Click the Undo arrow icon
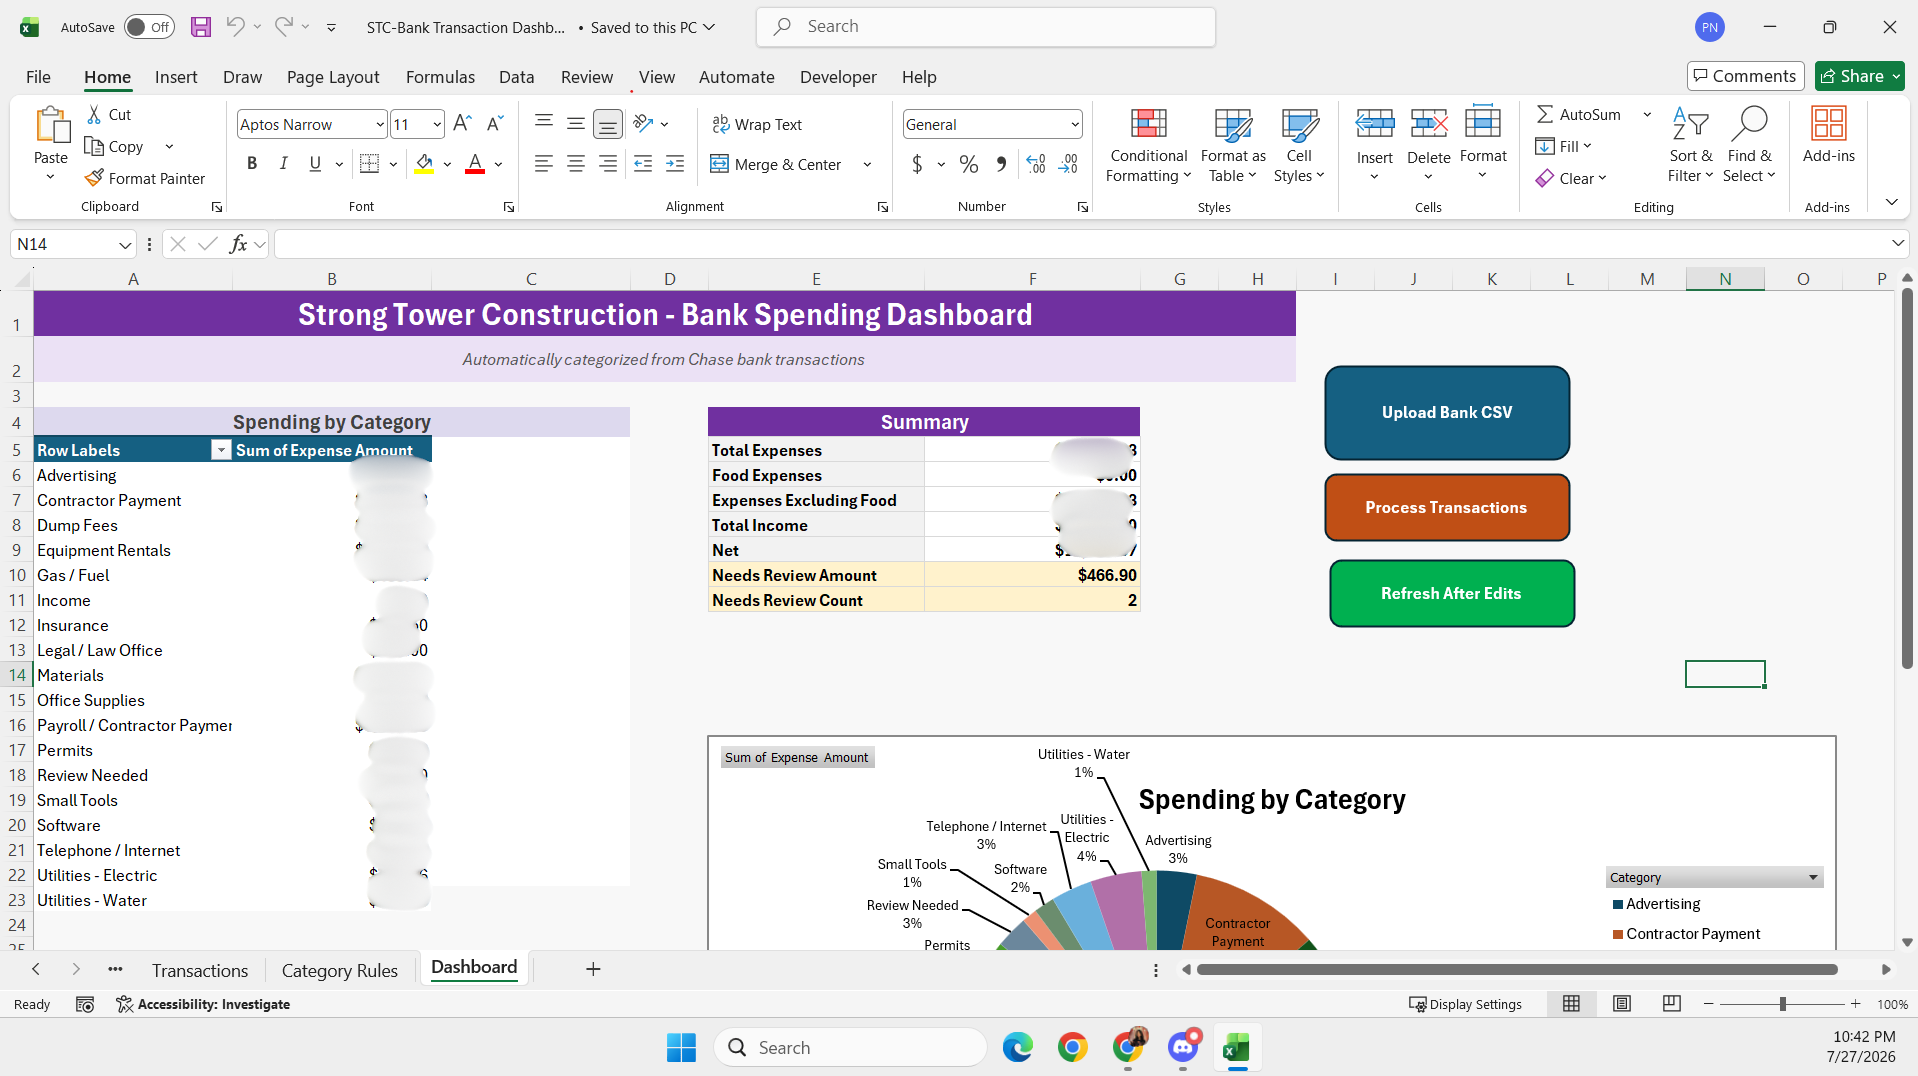Image resolution: width=1918 pixels, height=1076 pixels. [x=235, y=27]
